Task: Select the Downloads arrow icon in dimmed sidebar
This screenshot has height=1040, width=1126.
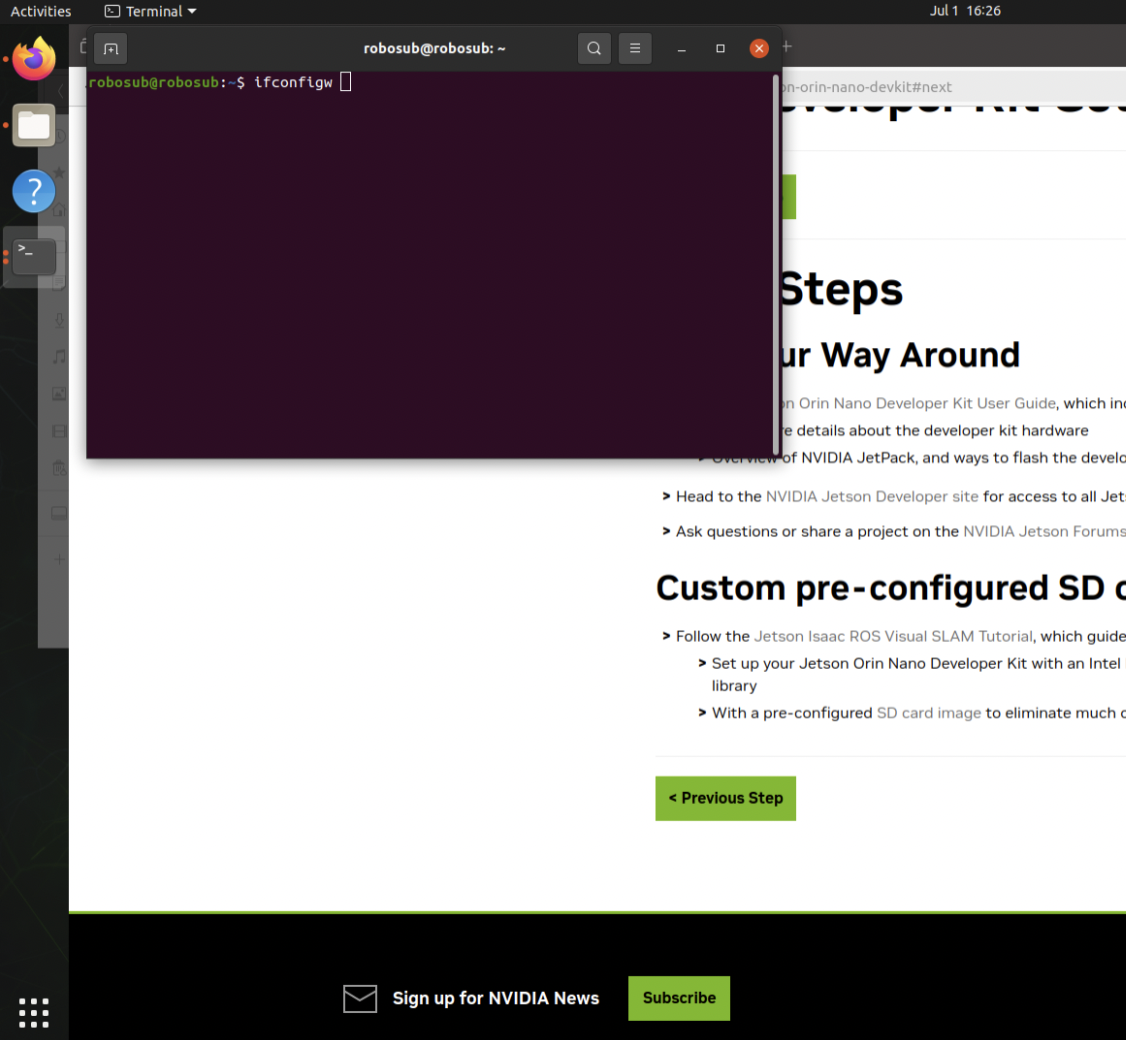Action: [x=59, y=320]
